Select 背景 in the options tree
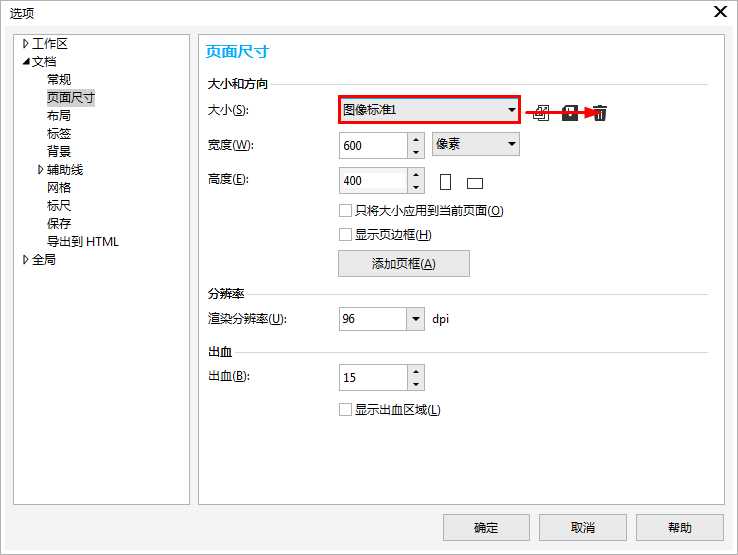 pyautogui.click(x=59, y=152)
